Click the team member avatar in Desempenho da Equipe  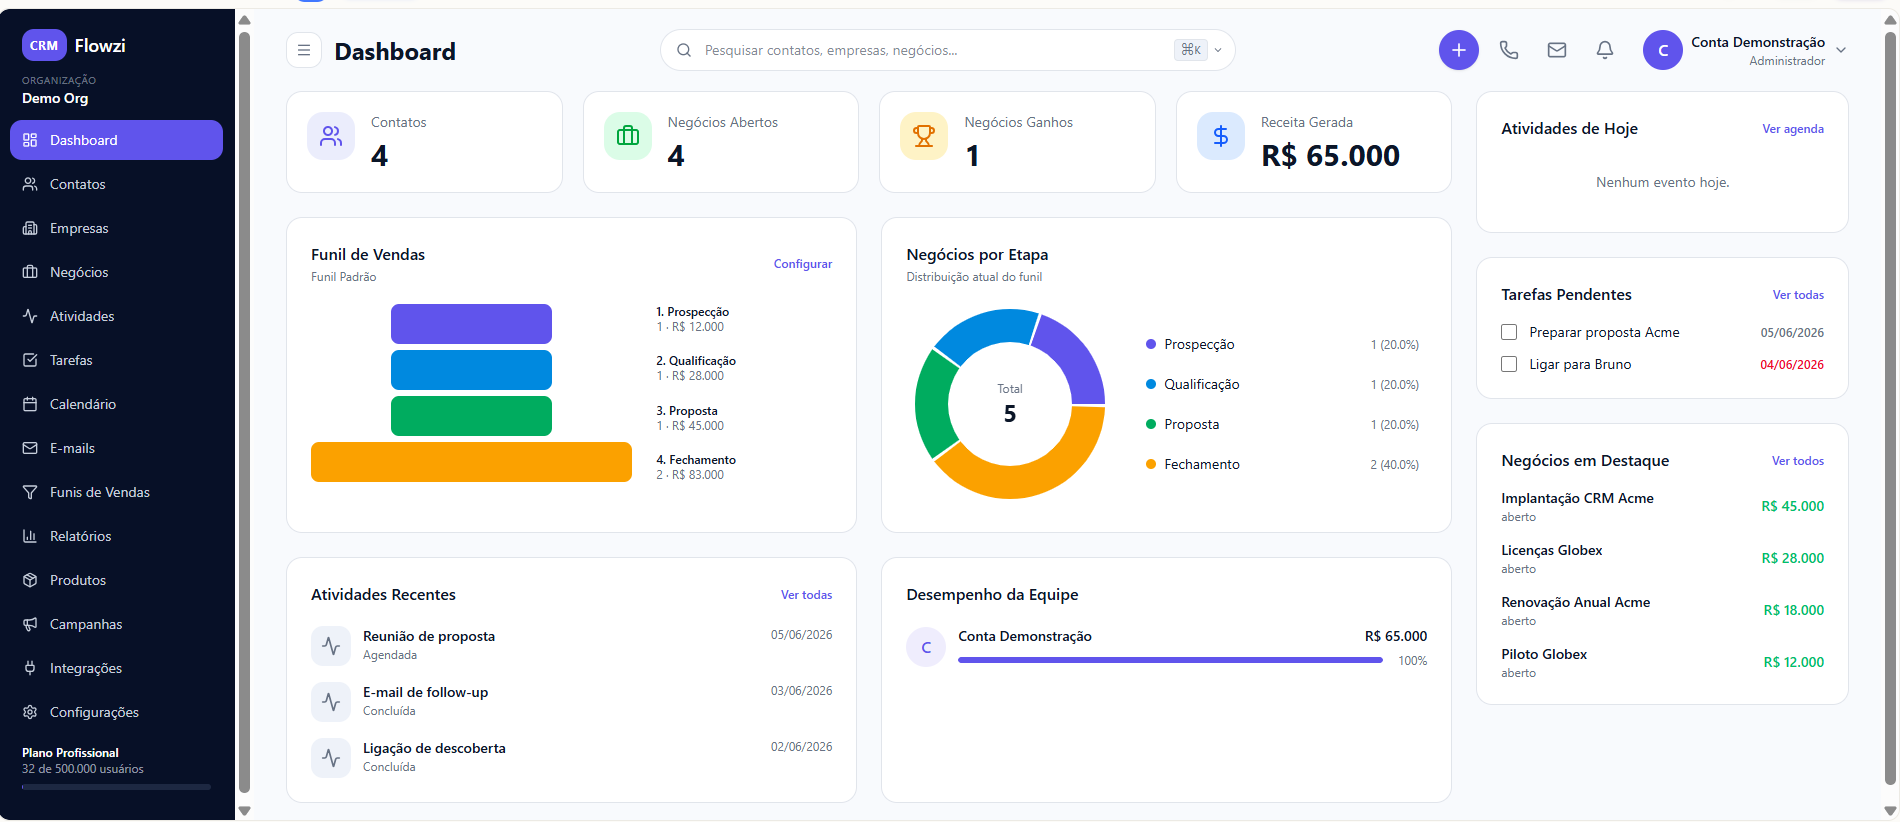pyautogui.click(x=926, y=647)
